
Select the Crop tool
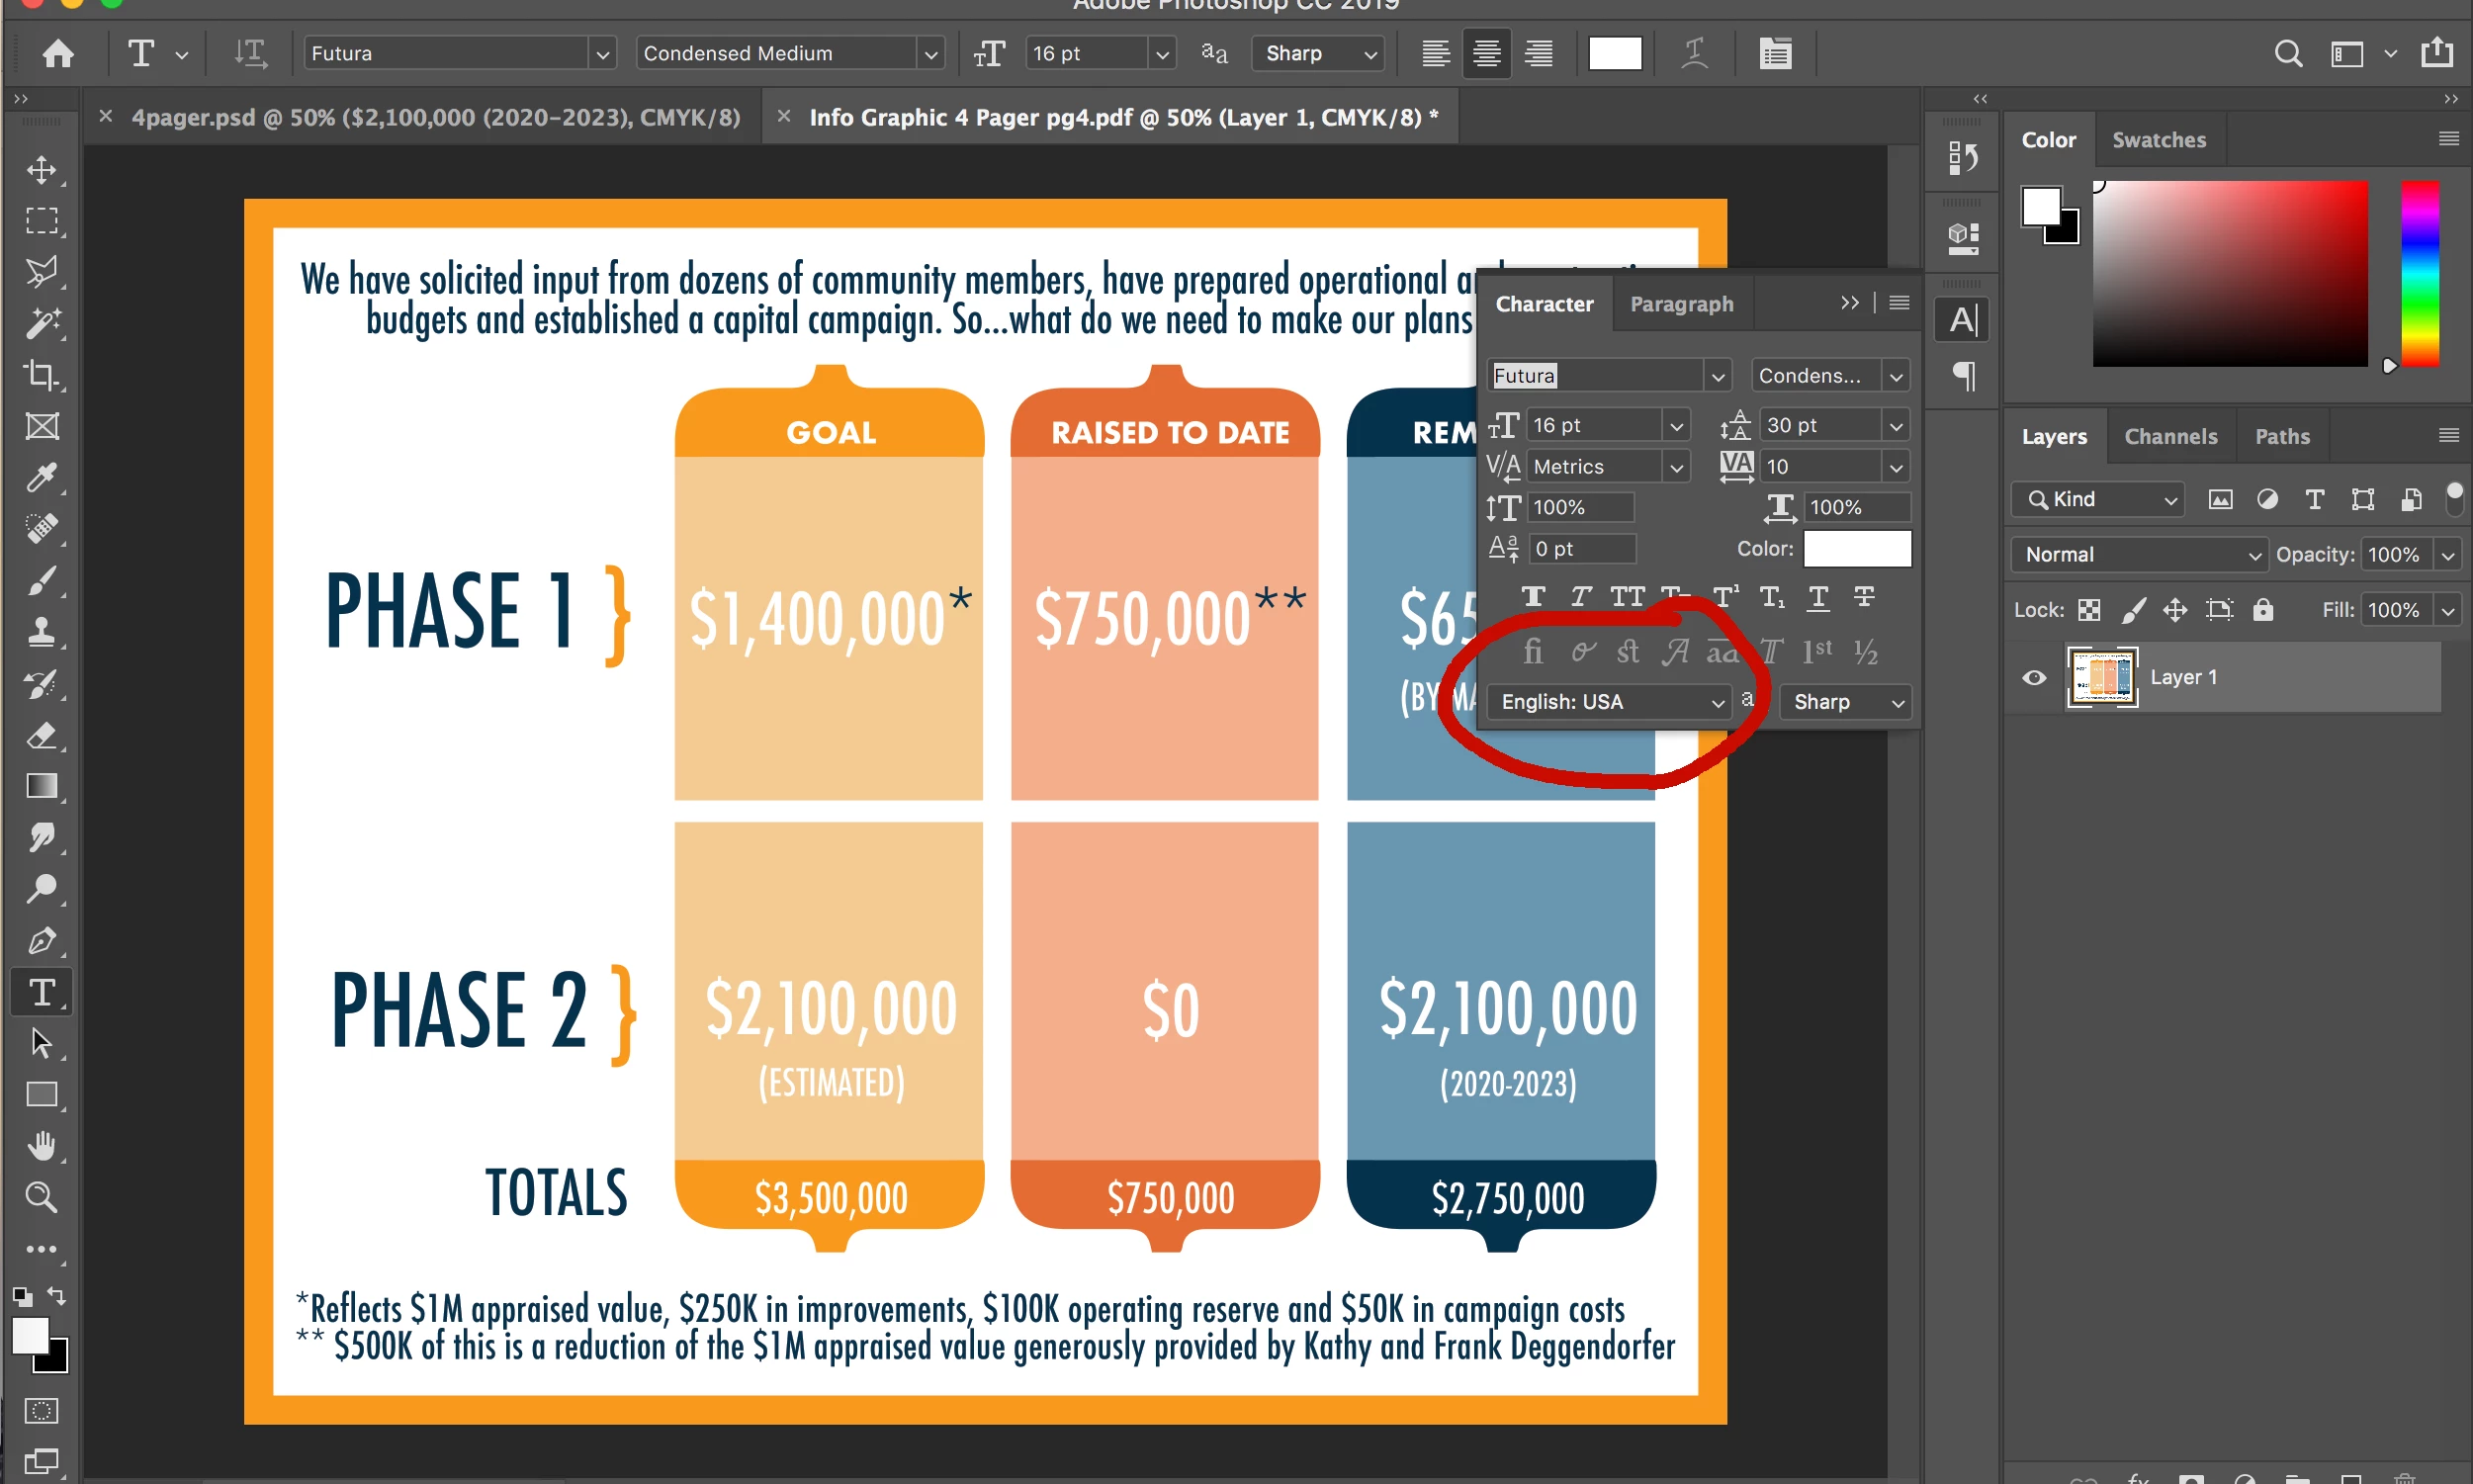(41, 375)
